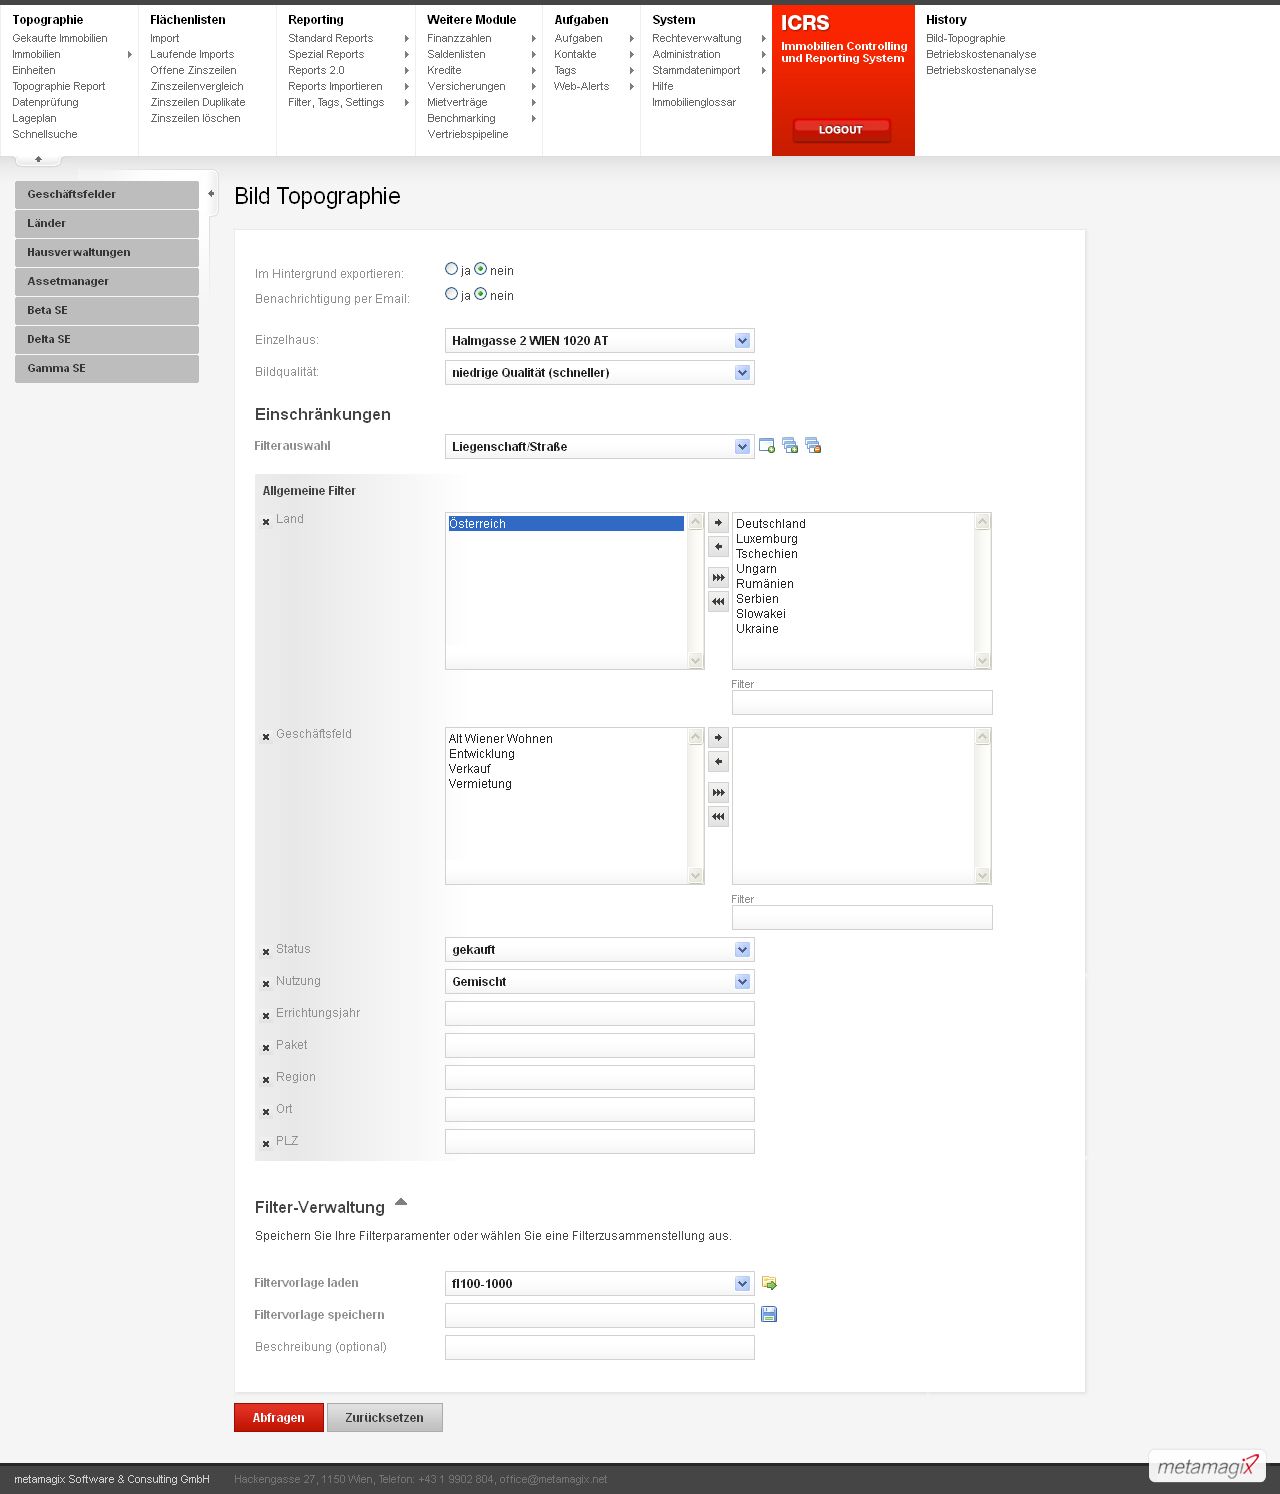Select Deutschland in the available Land list
Screen dimensions: 1280x1494
(x=771, y=524)
